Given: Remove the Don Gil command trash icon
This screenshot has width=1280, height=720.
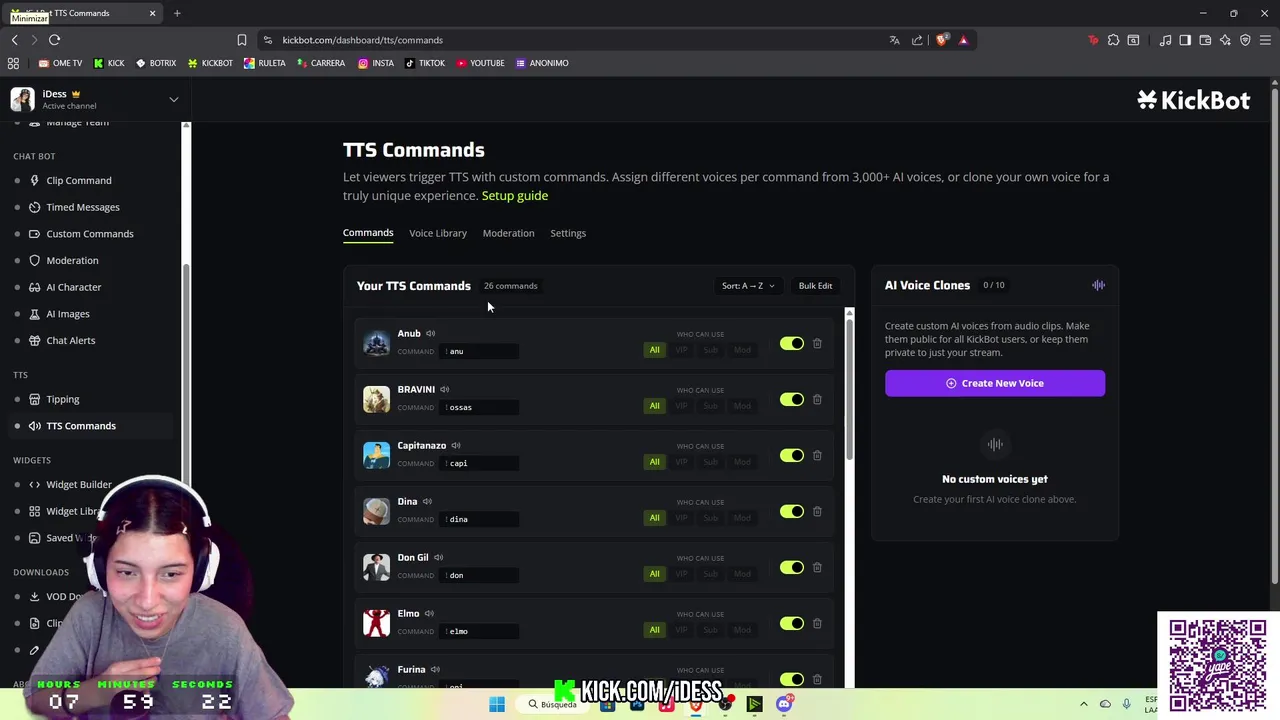Looking at the screenshot, I should tap(817, 567).
